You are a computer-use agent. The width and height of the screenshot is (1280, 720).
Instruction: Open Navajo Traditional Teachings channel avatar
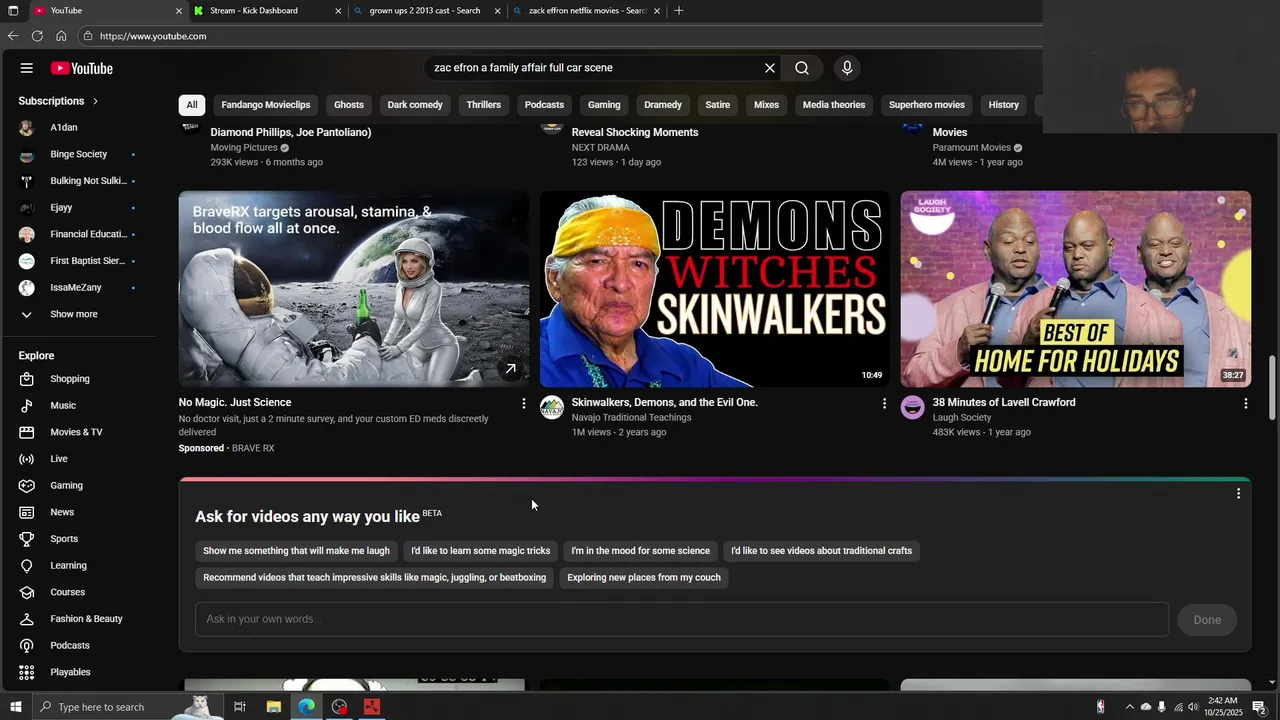(x=552, y=407)
